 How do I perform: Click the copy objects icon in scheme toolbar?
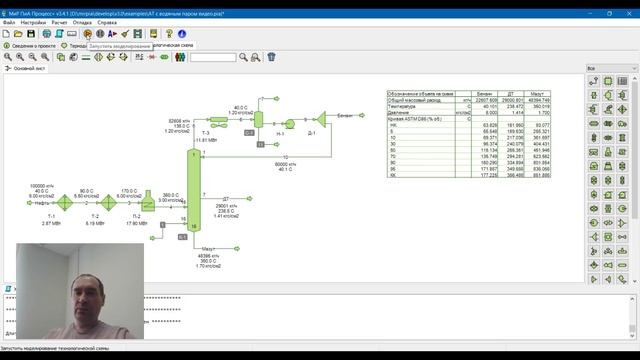coord(61,57)
